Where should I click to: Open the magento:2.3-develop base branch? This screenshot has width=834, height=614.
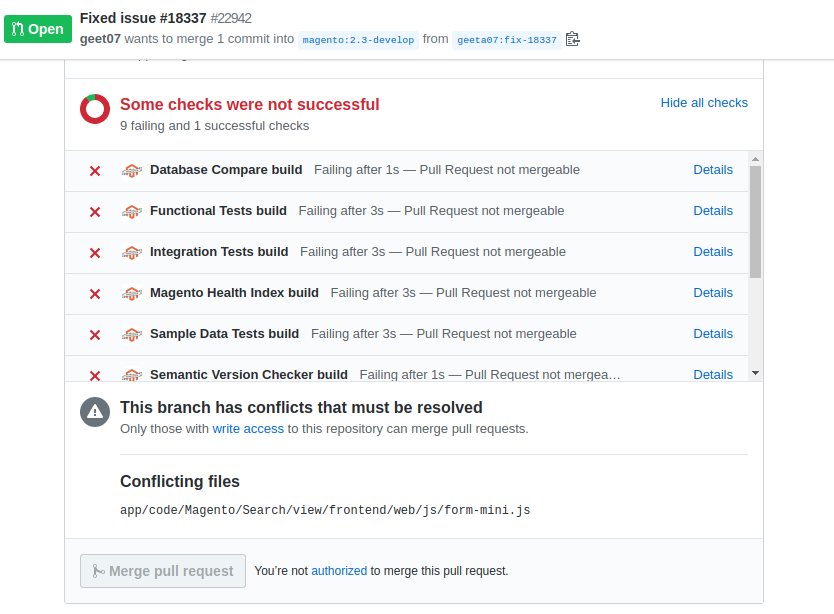pyautogui.click(x=358, y=40)
